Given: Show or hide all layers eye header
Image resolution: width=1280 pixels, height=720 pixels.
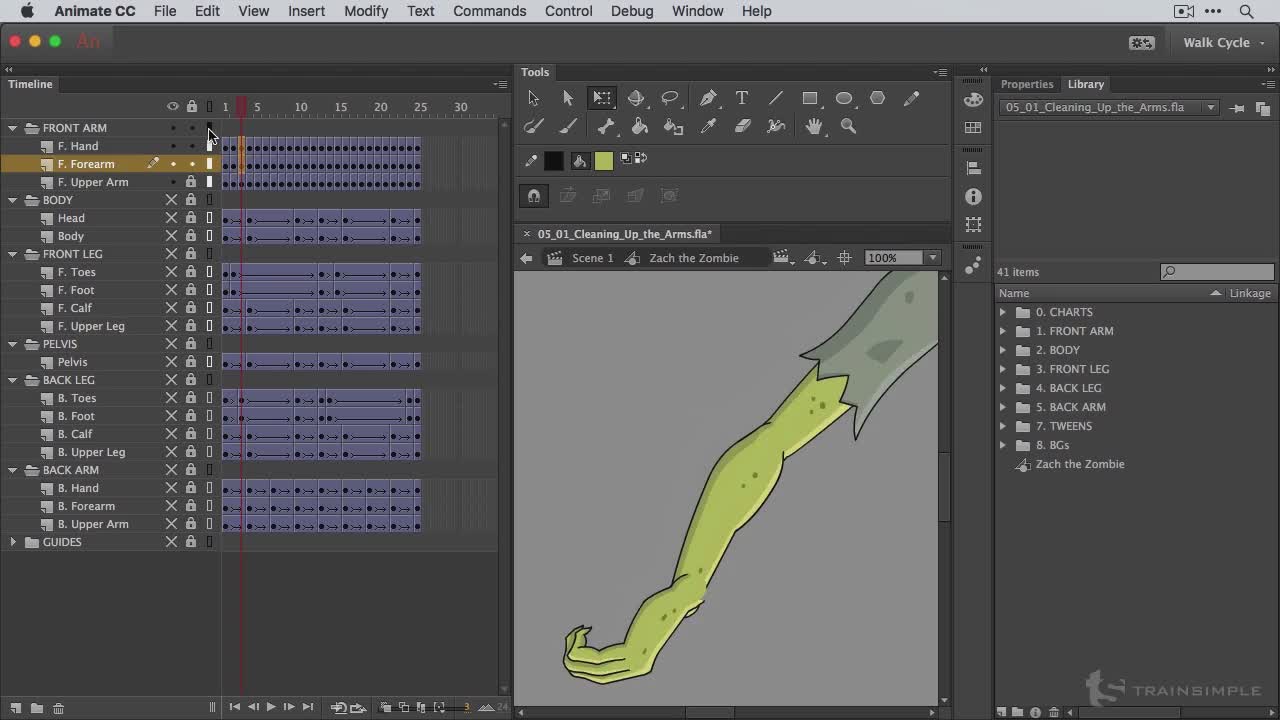Looking at the screenshot, I should click(x=172, y=107).
